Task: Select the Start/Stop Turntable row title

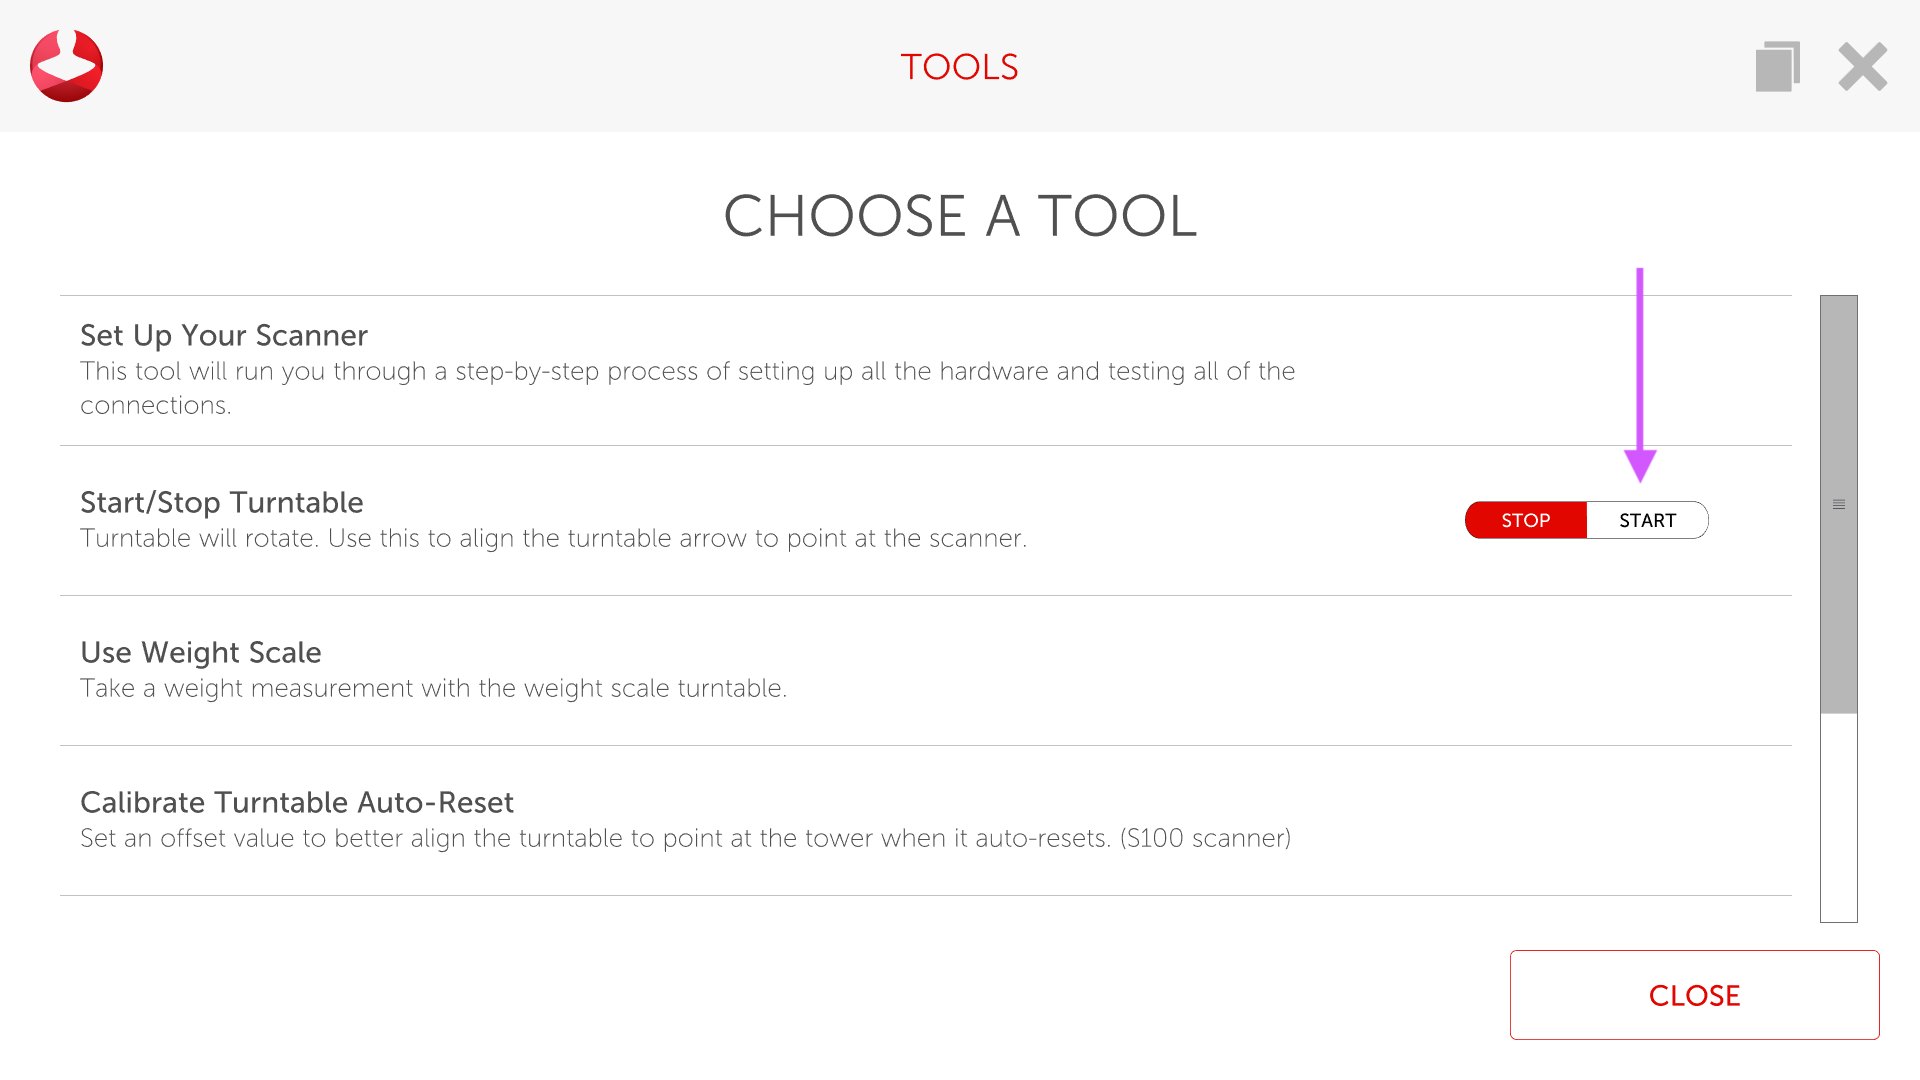Action: (222, 502)
